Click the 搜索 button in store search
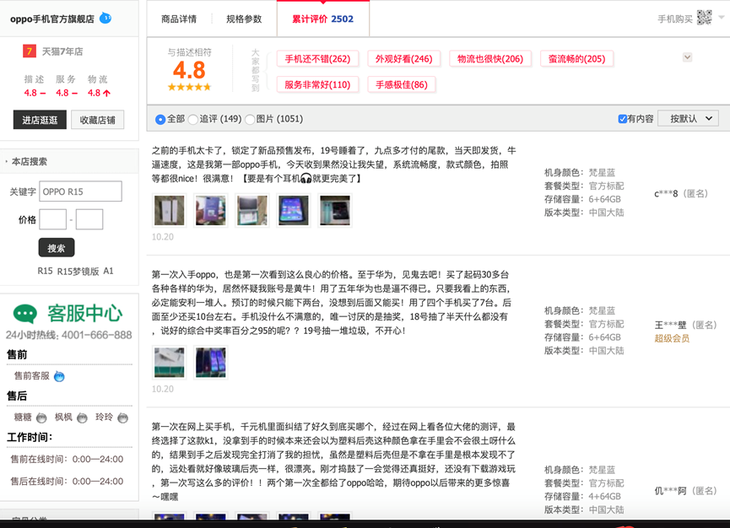Screen dimensions: 730x528 pyautogui.click(x=56, y=248)
